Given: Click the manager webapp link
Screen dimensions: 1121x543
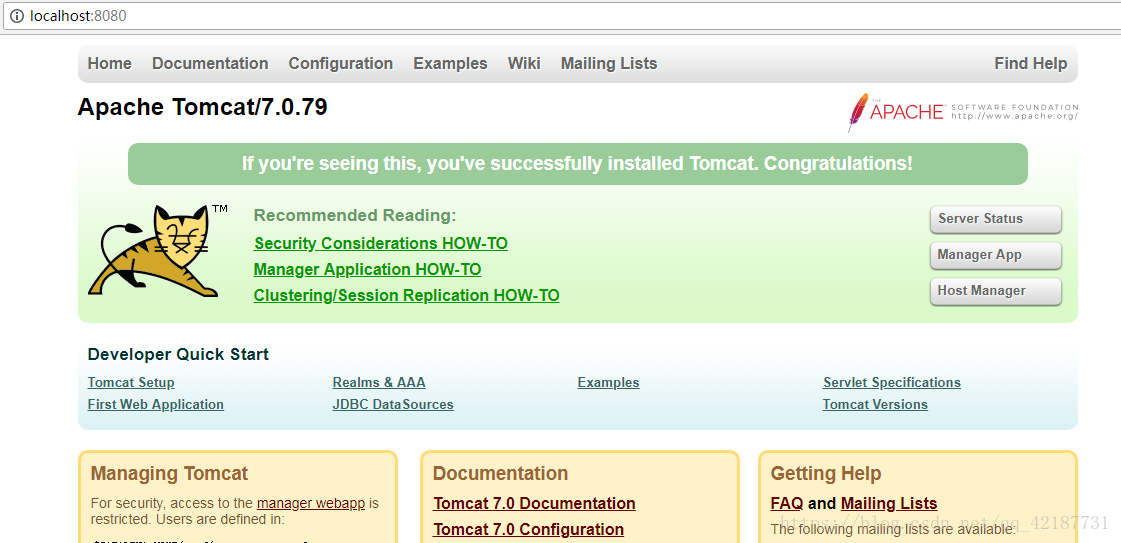Looking at the screenshot, I should (311, 503).
